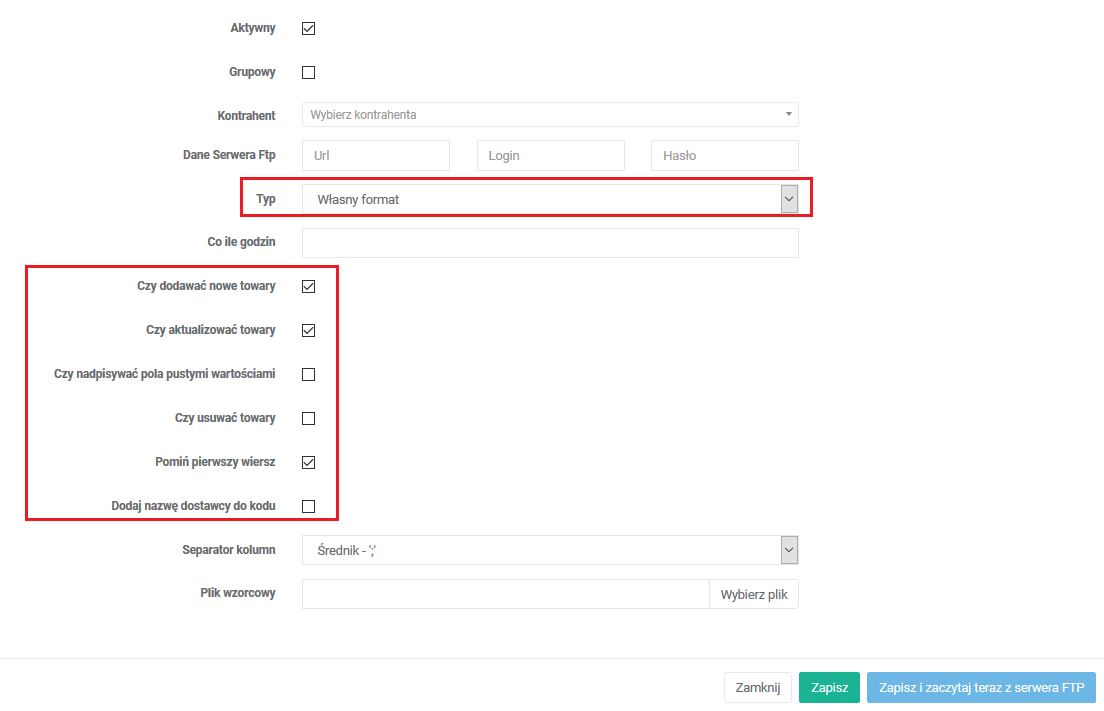Click Zapisz i zaczytaj teraz z serwera FTP
This screenshot has width=1104, height=711.
coord(981,688)
